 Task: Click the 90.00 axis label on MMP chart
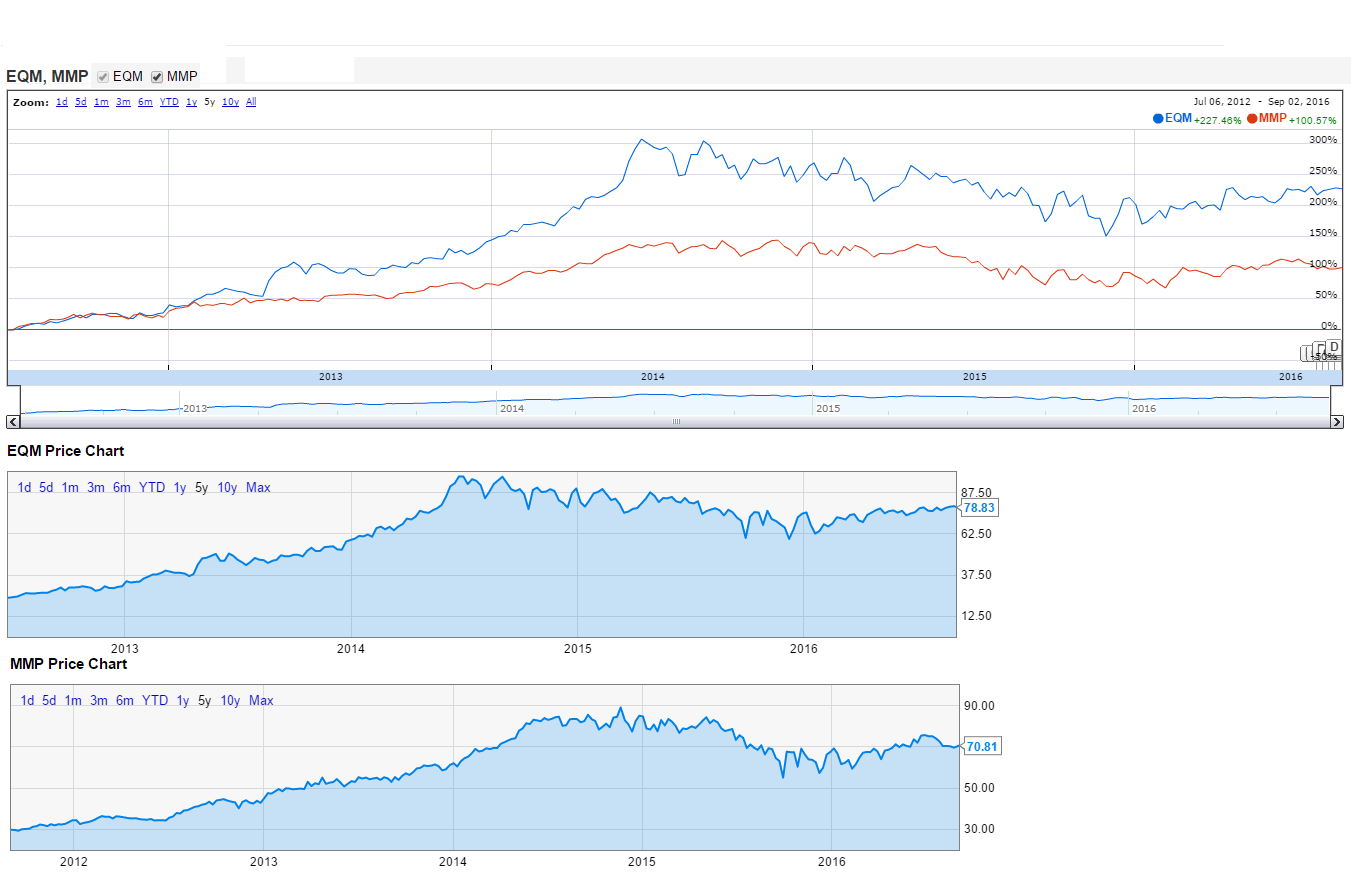[x=979, y=706]
